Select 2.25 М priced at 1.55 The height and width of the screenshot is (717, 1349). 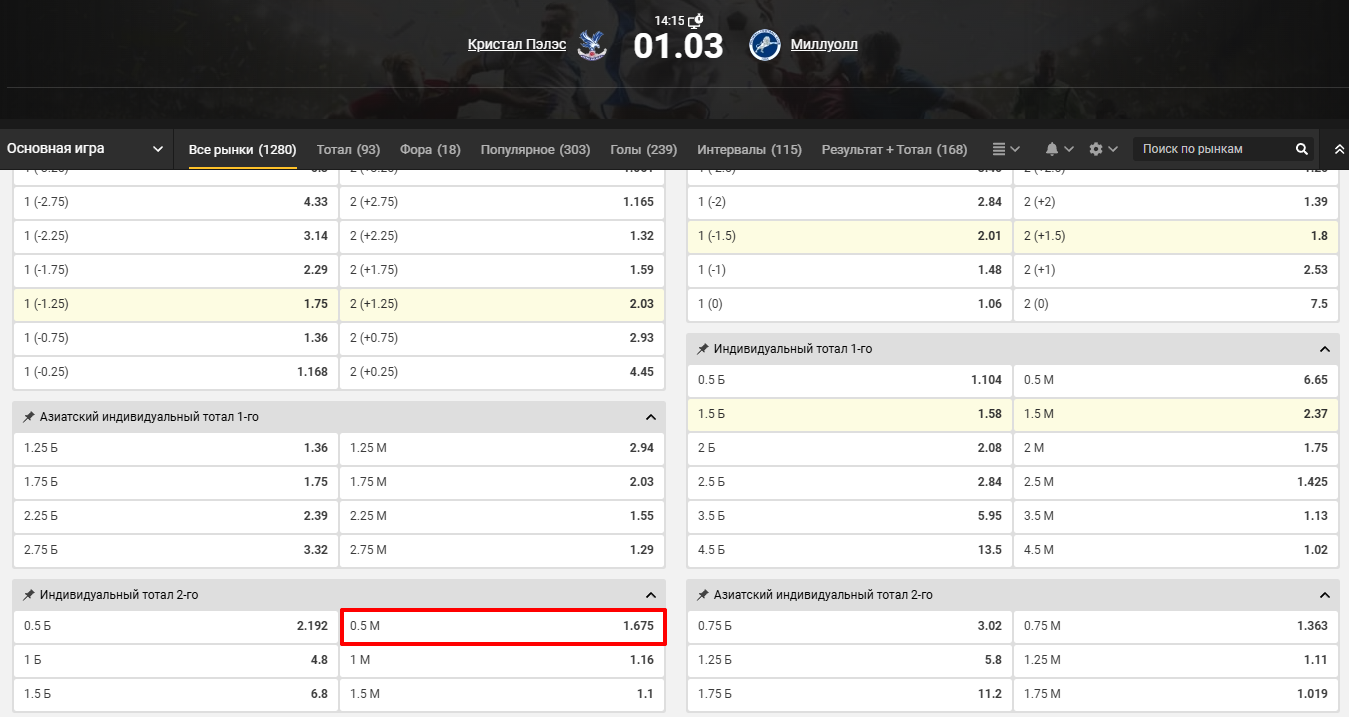(502, 516)
